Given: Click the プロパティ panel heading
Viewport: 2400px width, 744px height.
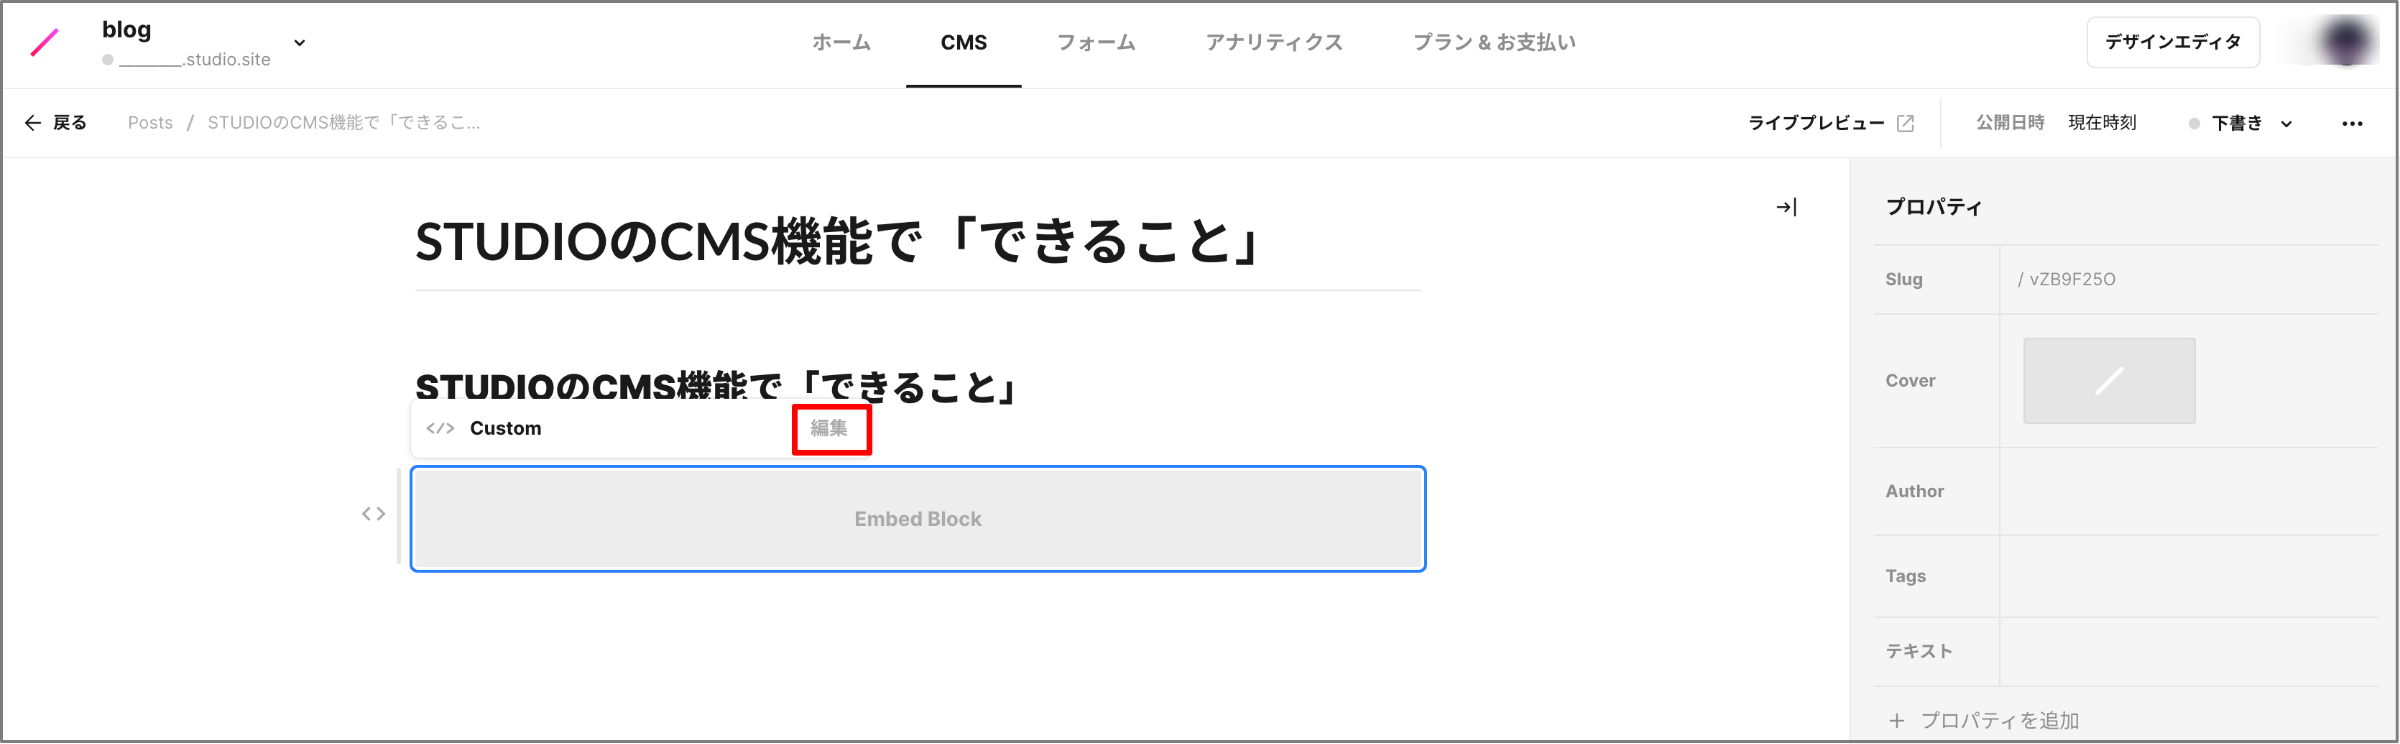Looking at the screenshot, I should [x=1933, y=207].
